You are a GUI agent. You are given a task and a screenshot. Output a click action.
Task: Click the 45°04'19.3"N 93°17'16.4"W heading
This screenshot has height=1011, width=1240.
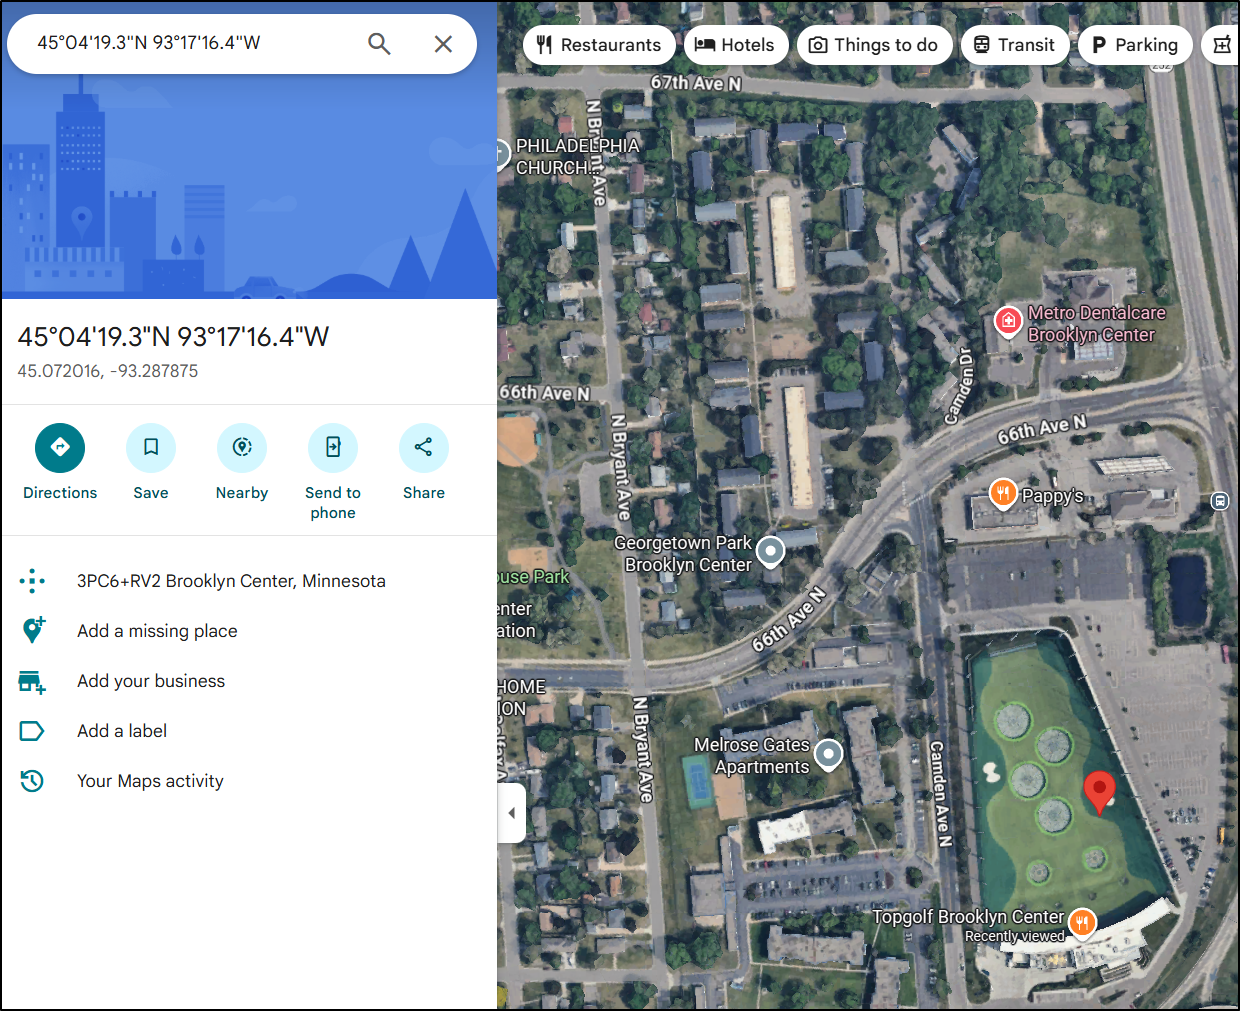173,337
